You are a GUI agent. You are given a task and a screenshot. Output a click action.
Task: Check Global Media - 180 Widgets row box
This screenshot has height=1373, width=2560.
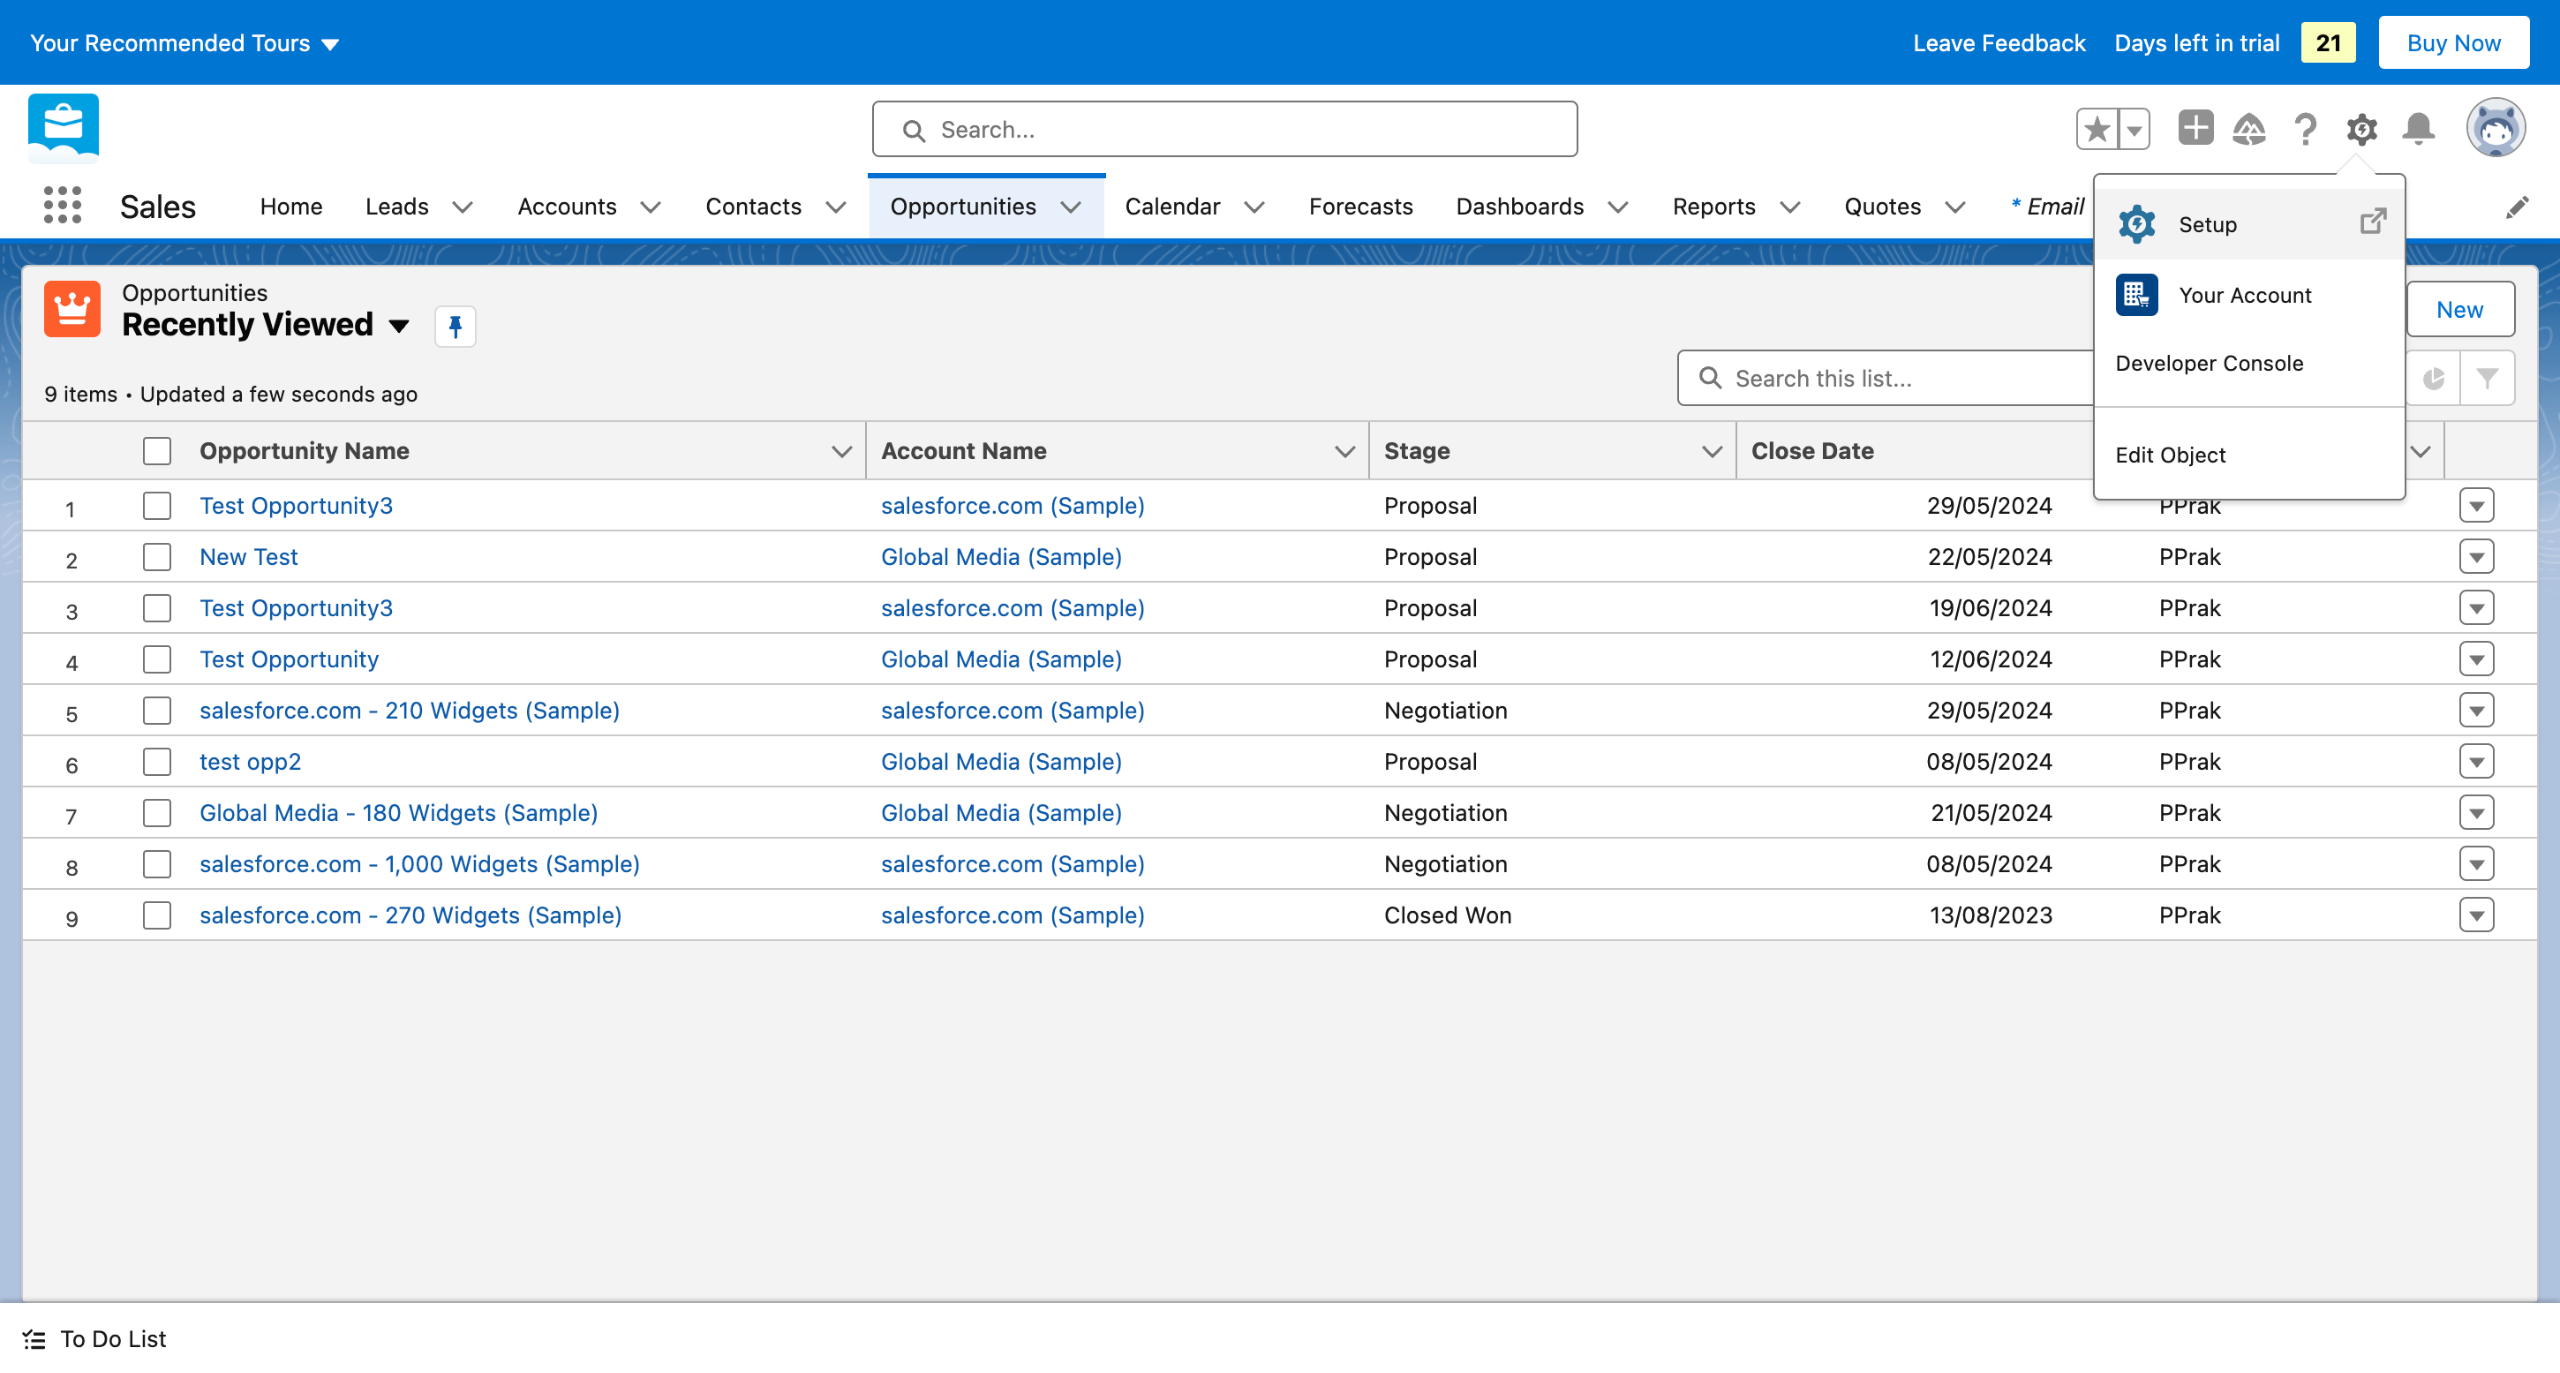(x=157, y=813)
